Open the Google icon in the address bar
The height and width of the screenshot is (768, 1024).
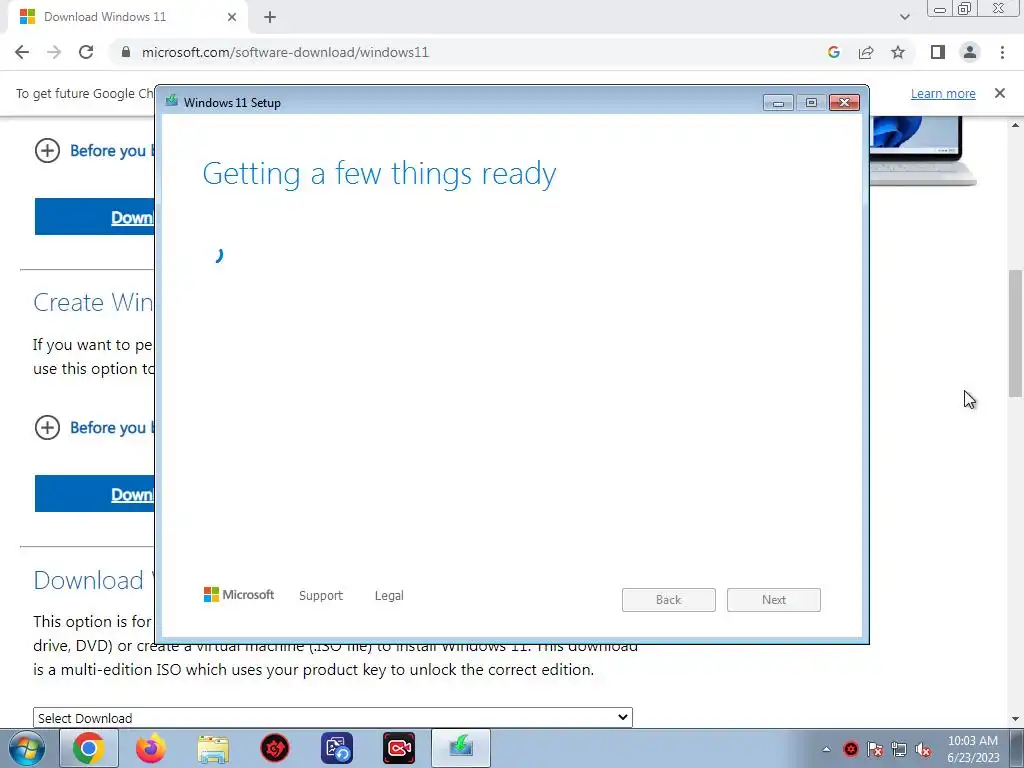point(833,52)
